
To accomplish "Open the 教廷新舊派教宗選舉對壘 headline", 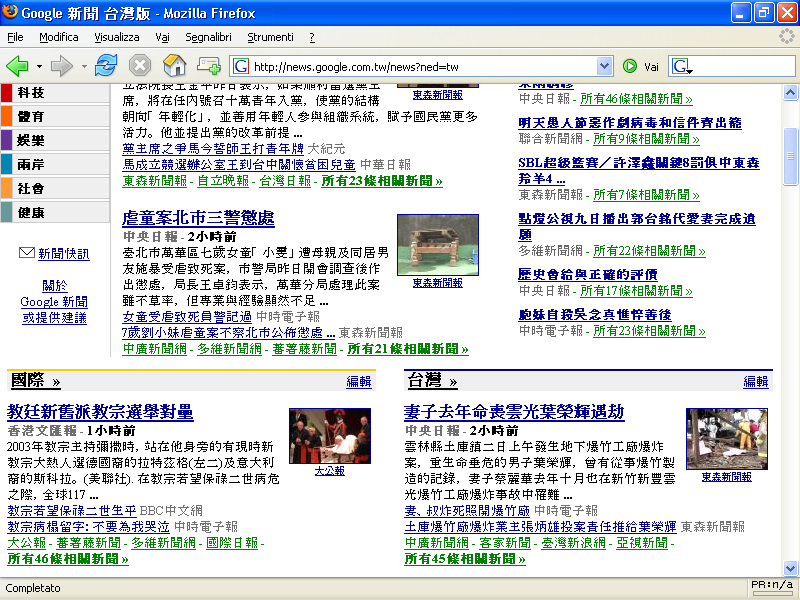I will tap(100, 412).
